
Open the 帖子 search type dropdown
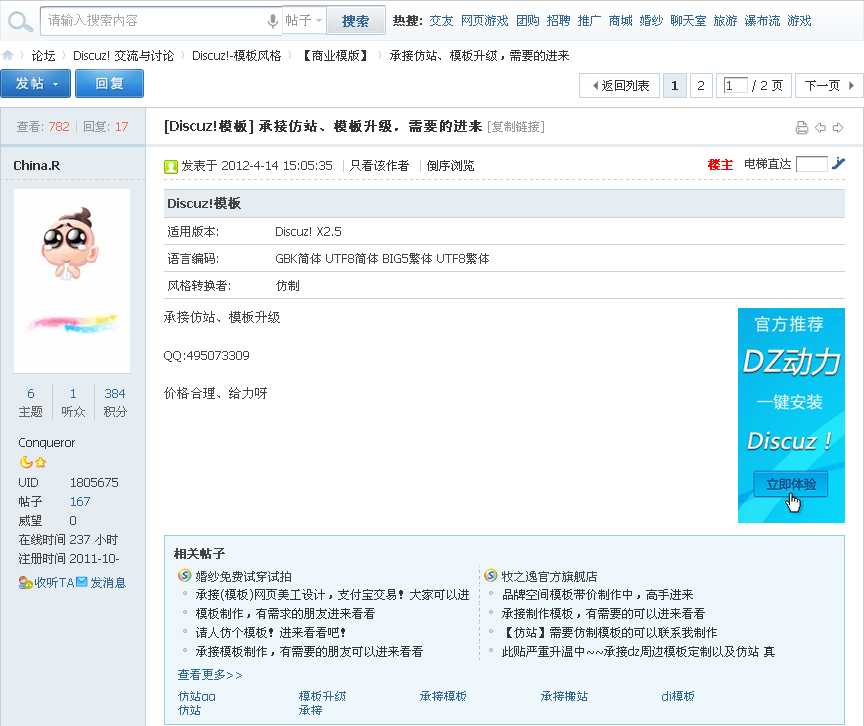coord(304,21)
